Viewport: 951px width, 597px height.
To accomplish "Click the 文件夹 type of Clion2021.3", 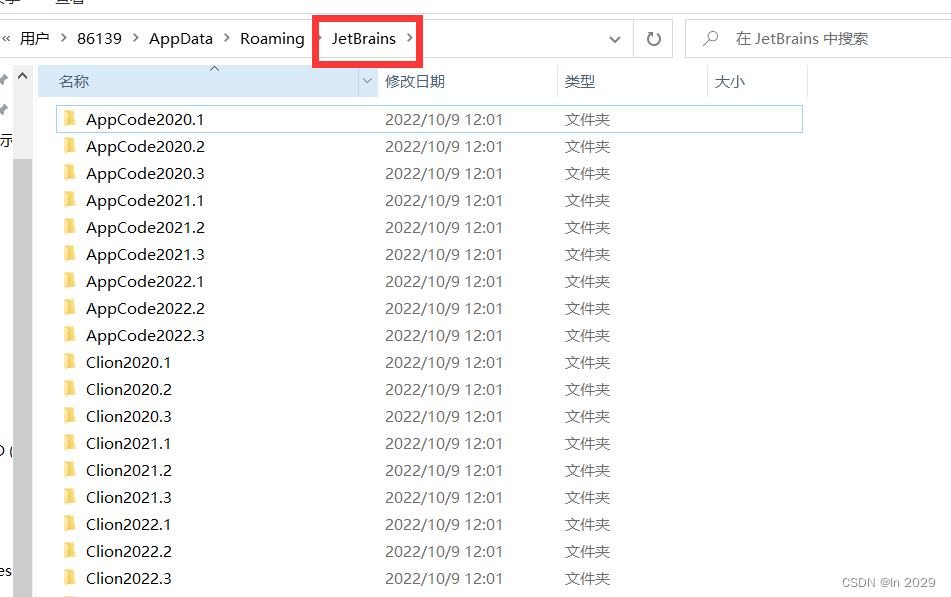I will point(587,498).
